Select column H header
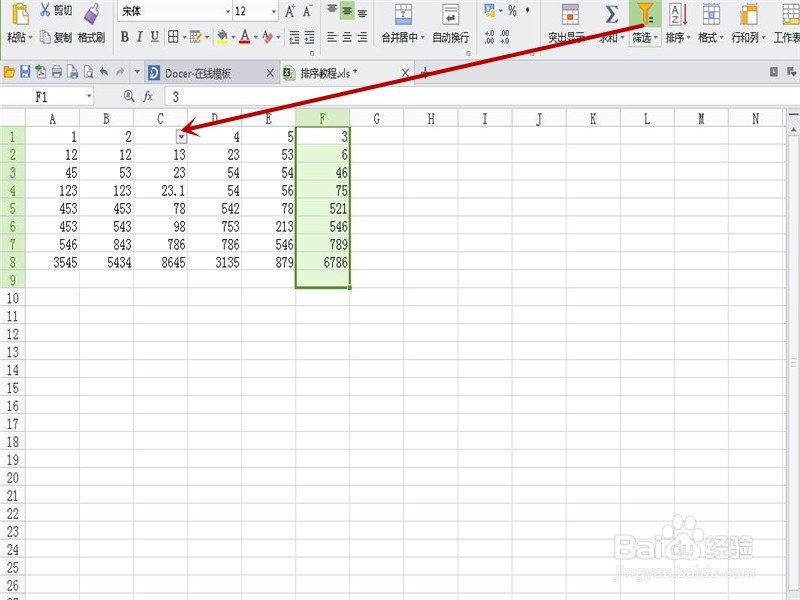 click(x=431, y=119)
